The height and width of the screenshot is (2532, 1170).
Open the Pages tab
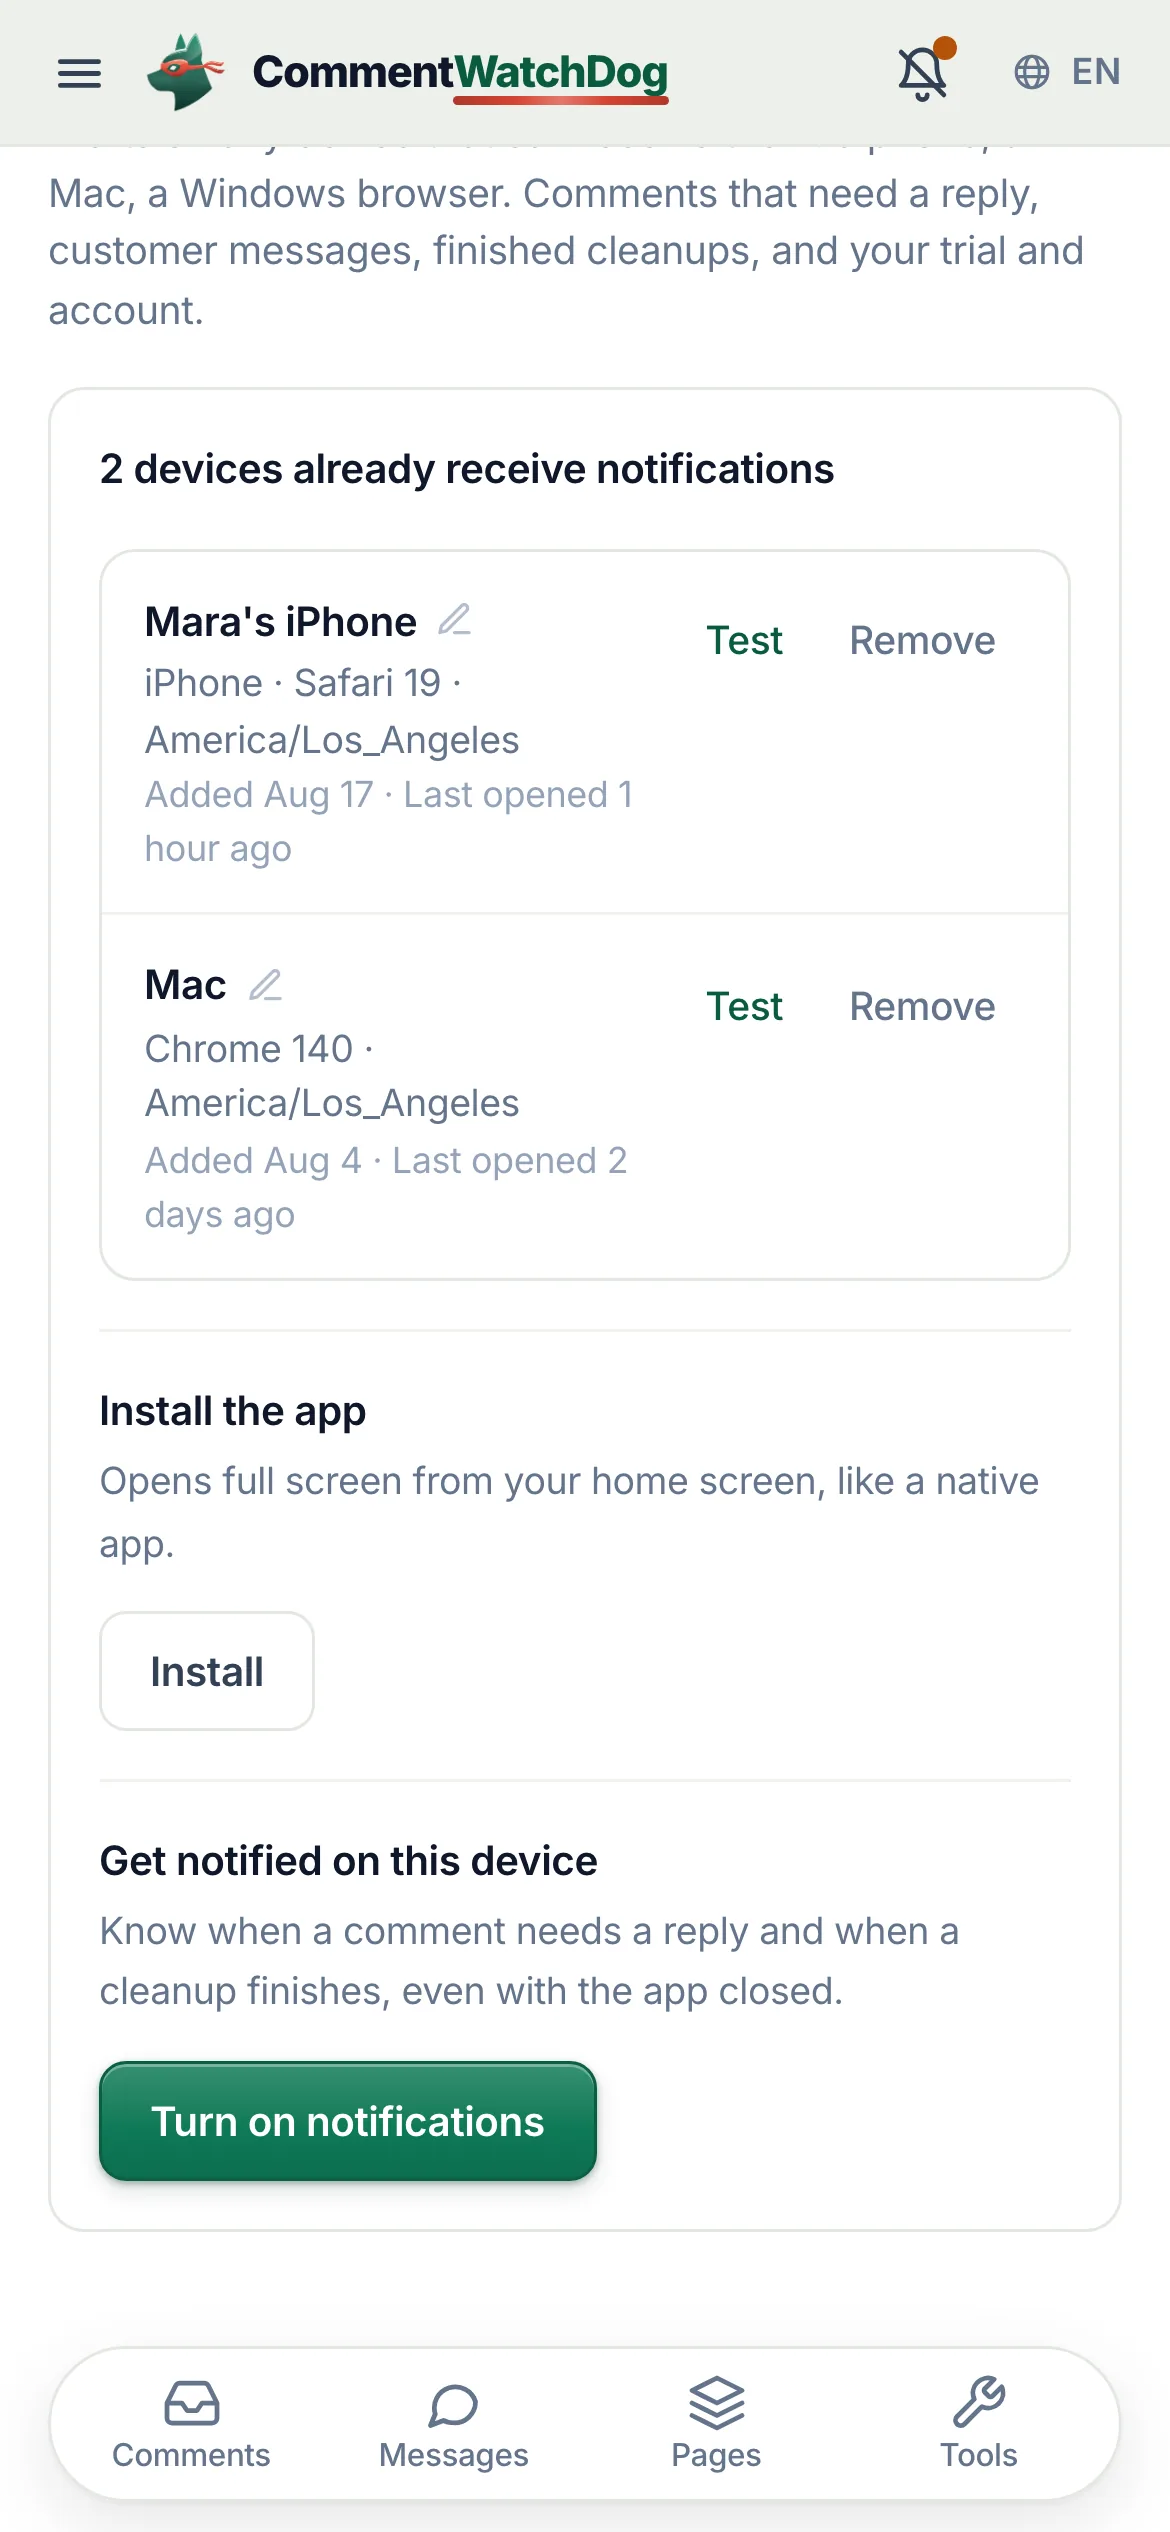pyautogui.click(x=716, y=2424)
